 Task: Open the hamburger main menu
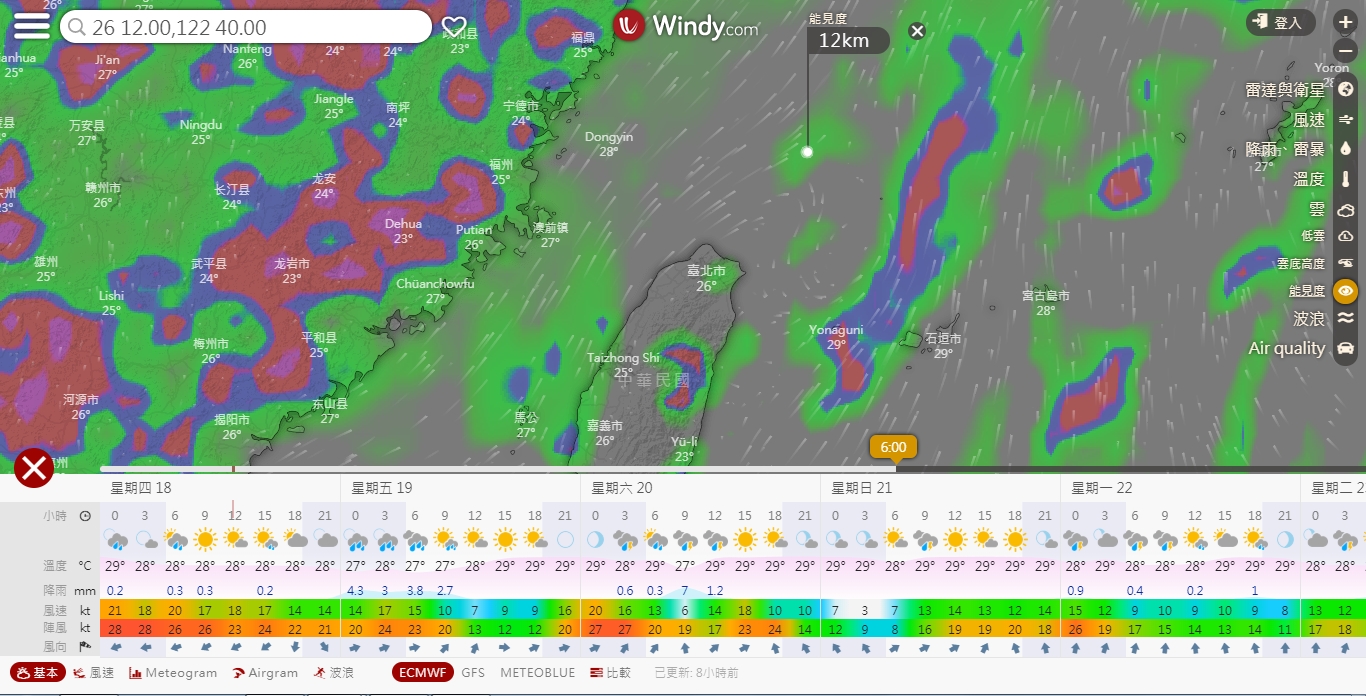tap(31, 26)
